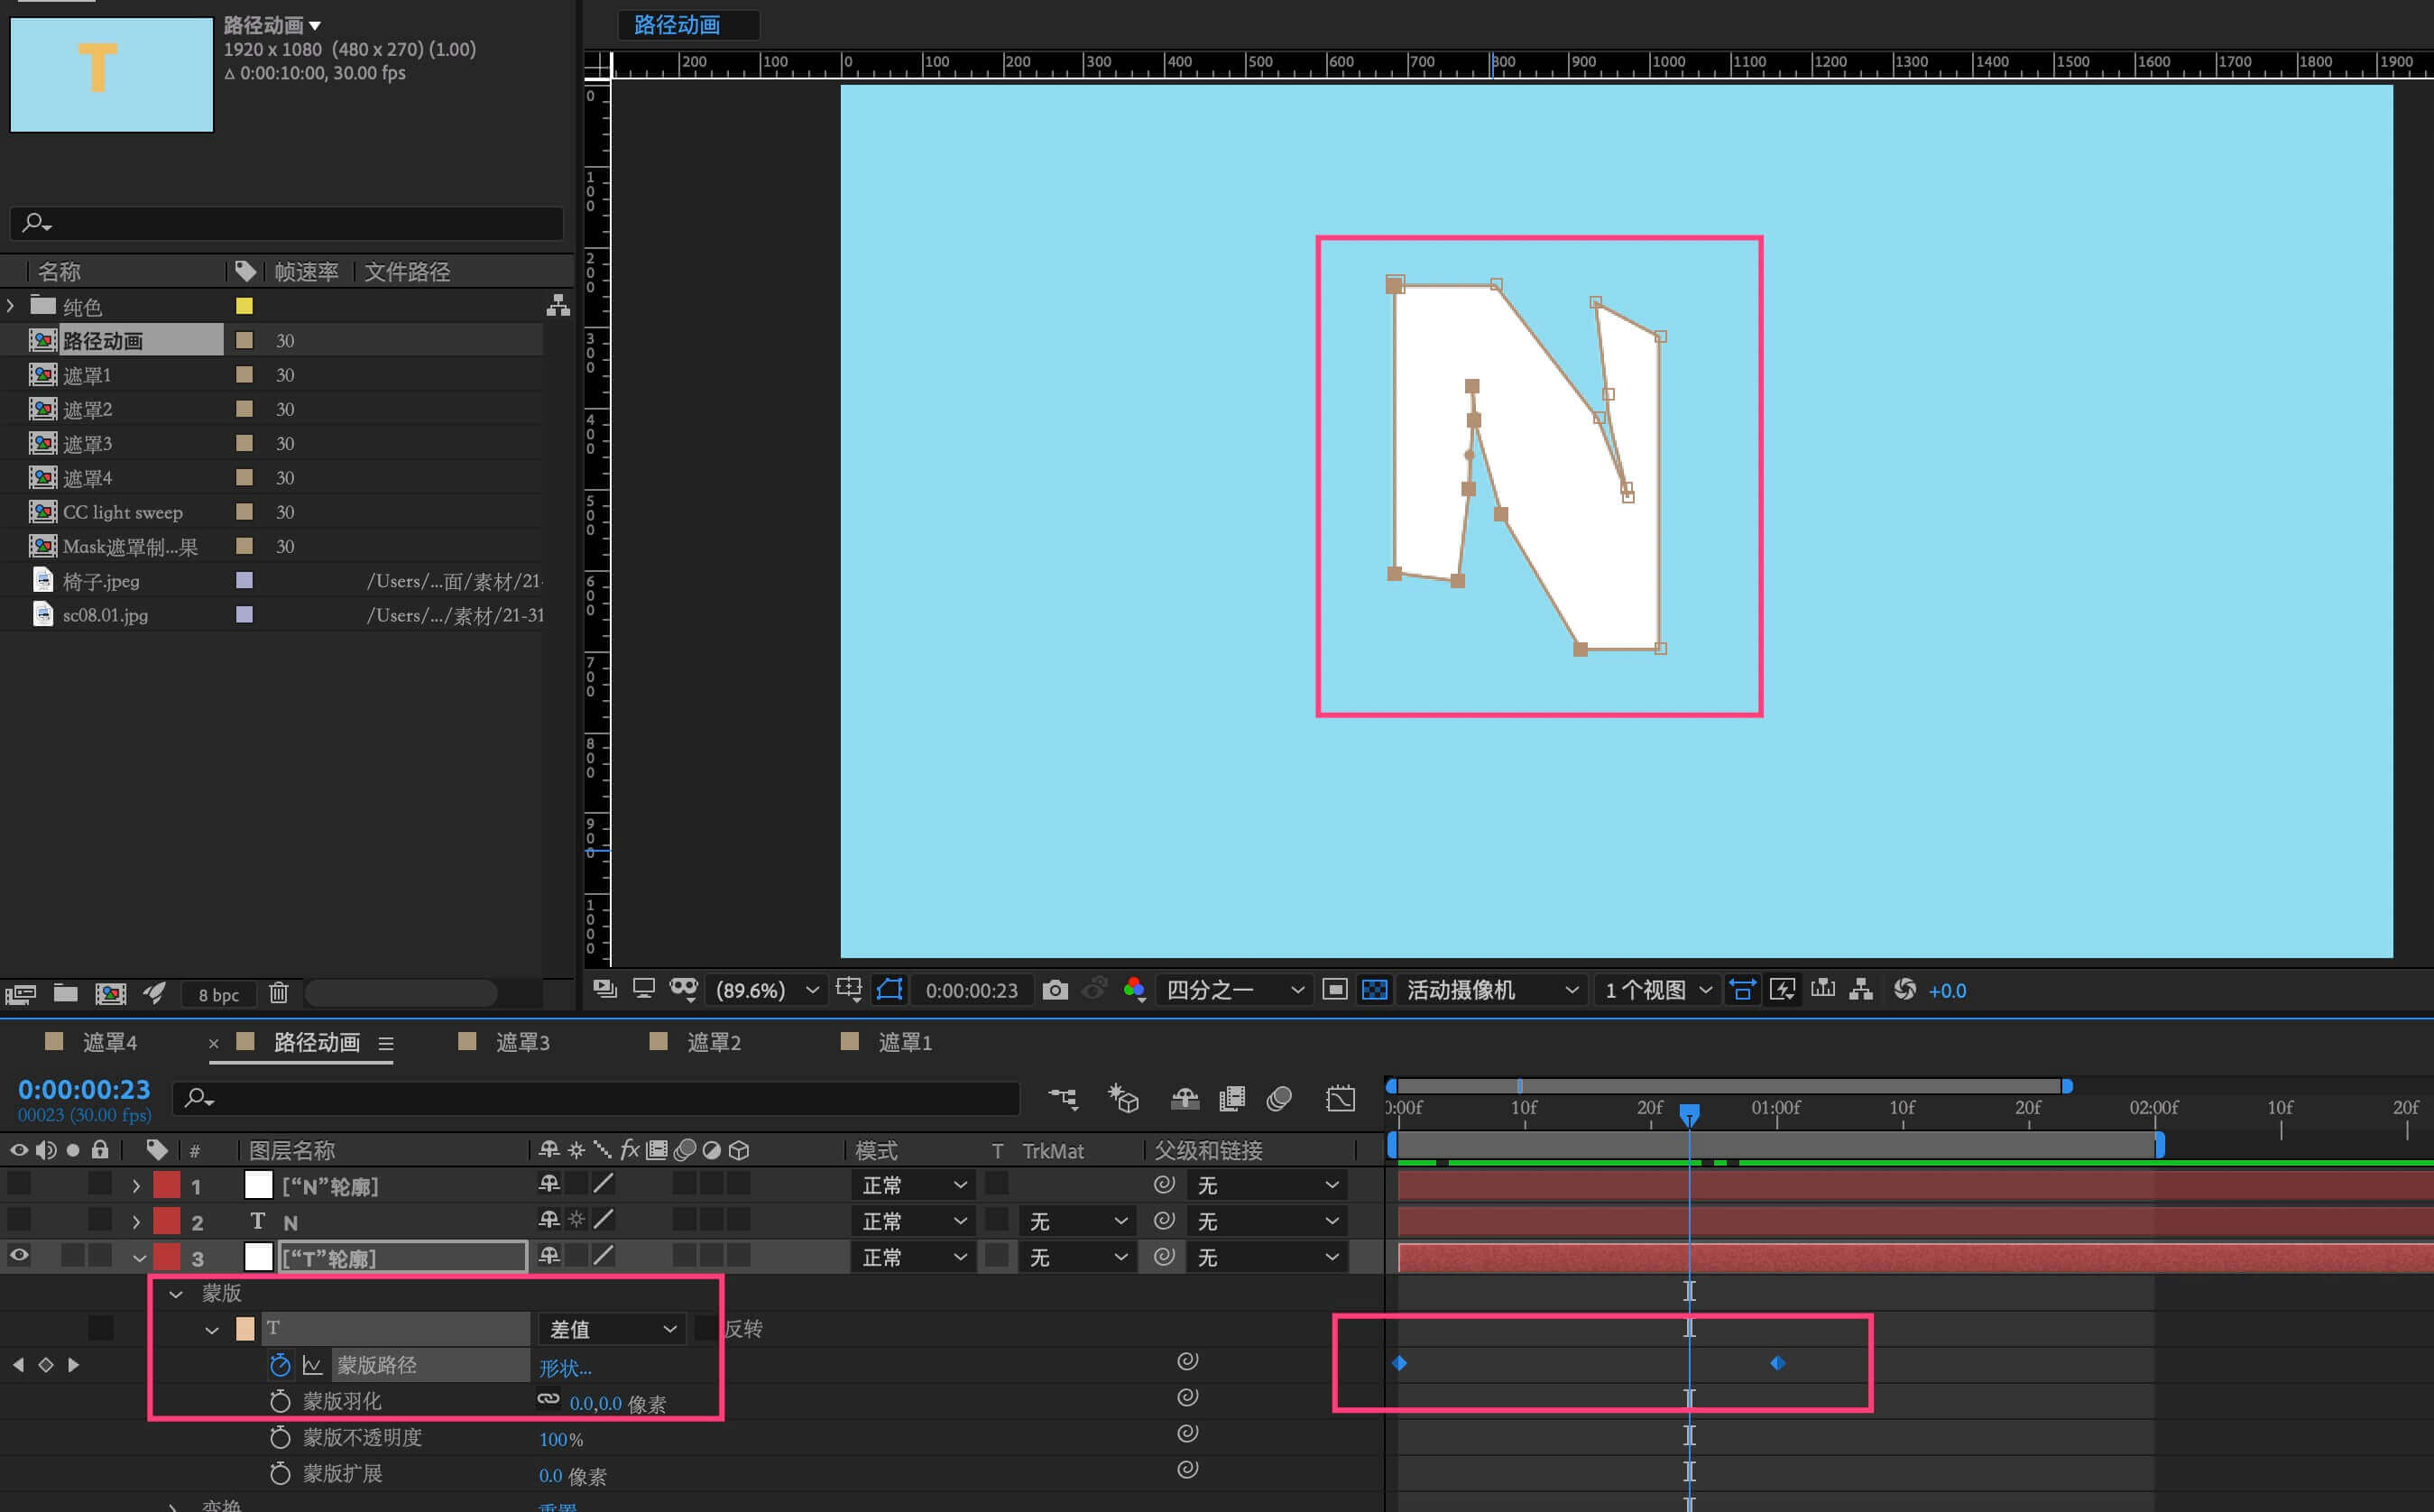Viewport: 2434px width, 1512px height.
Task: Click the 8 bpc color depth button
Action: pos(218,995)
